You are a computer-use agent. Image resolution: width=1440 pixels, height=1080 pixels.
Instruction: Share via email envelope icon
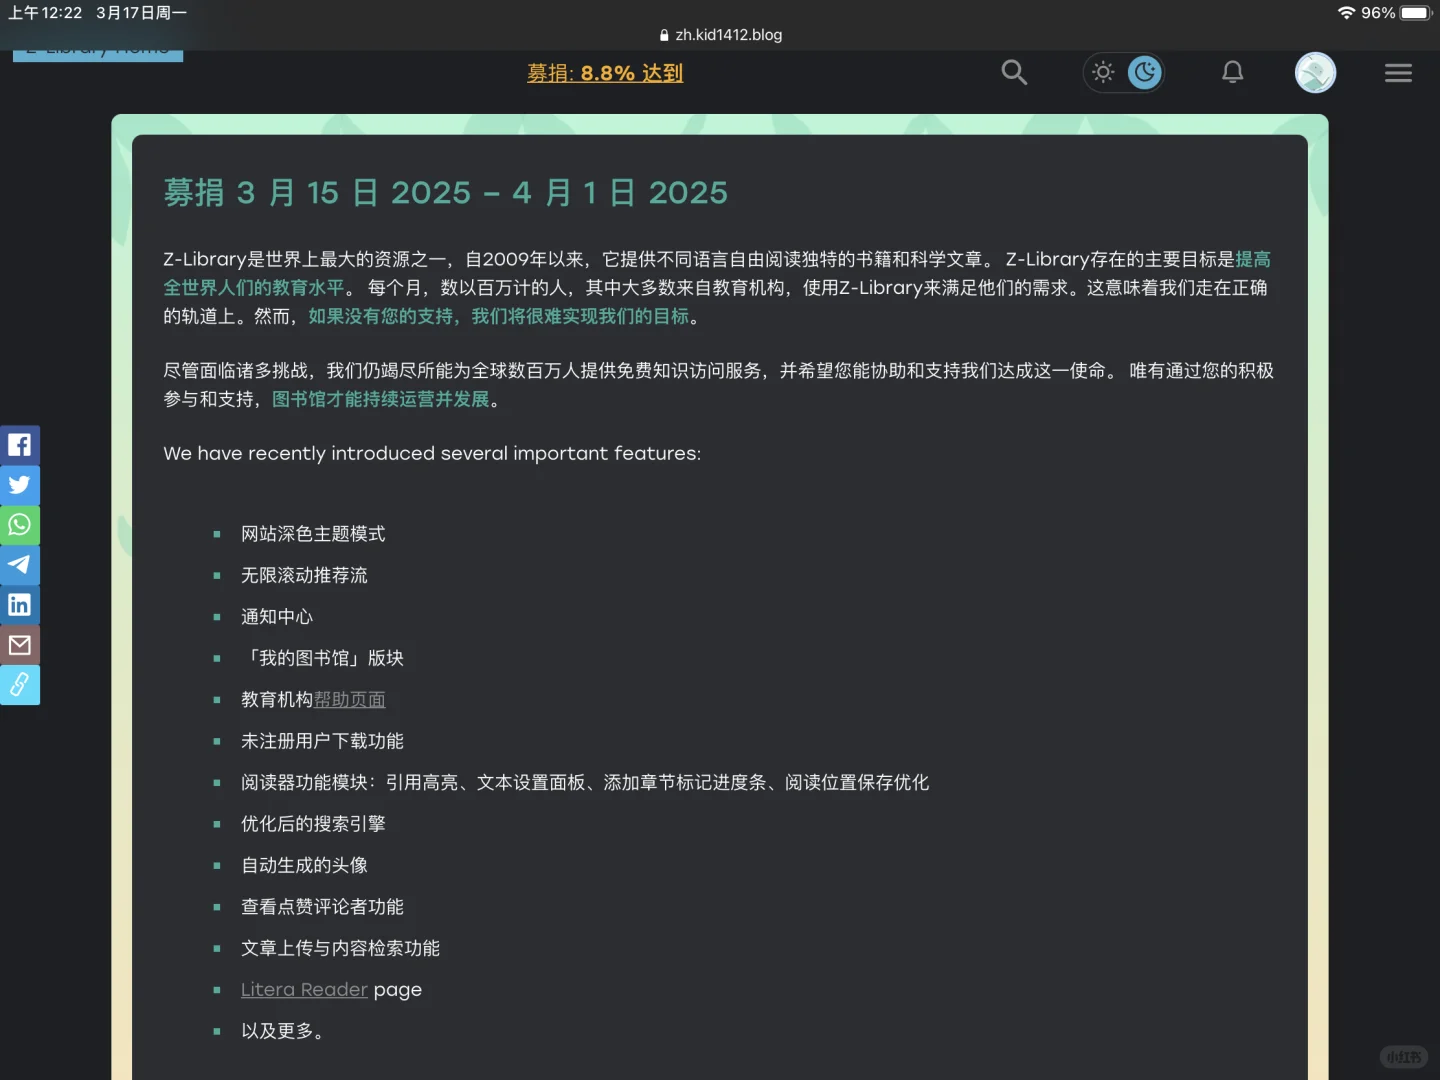pyautogui.click(x=19, y=645)
